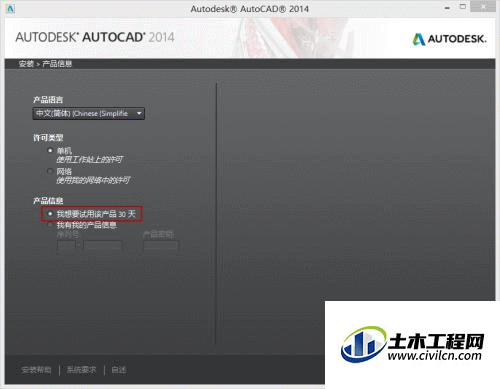Maximize the AutoCAD 2014 installer window
Screen dimensions: 500x389
463,7
